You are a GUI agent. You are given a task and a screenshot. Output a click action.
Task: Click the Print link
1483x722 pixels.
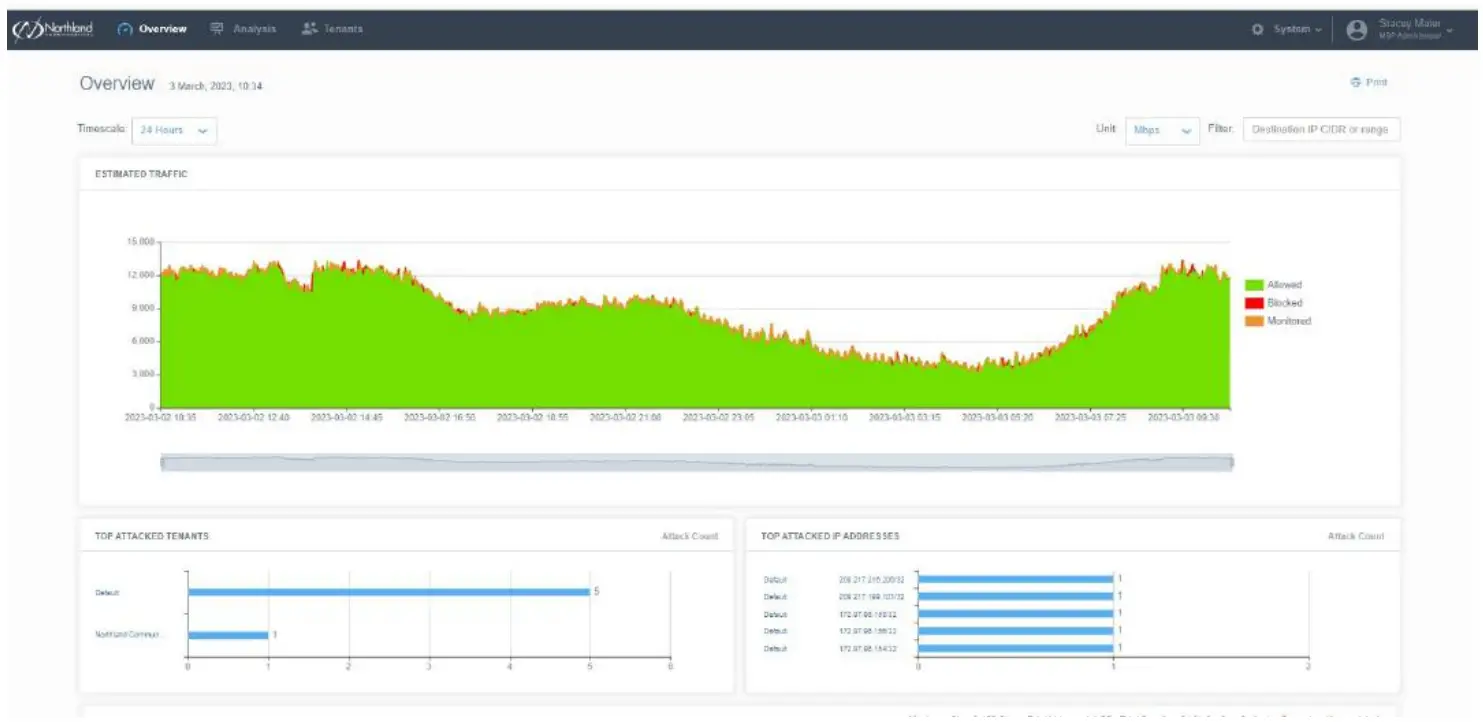[x=1375, y=82]
